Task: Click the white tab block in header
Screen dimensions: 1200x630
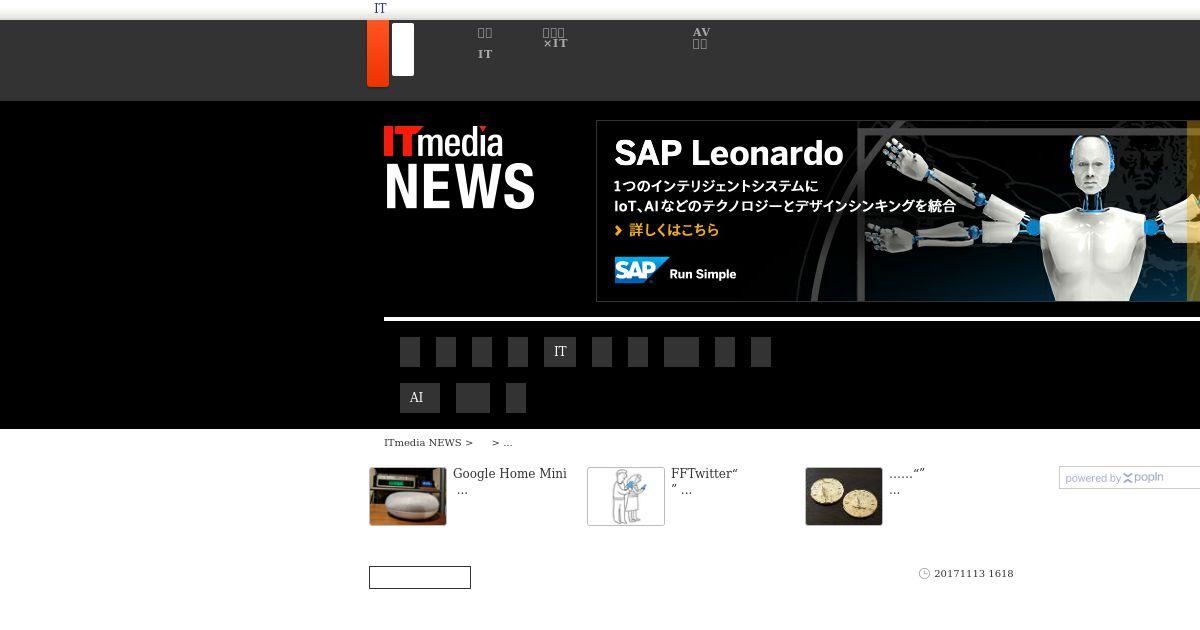Action: (x=403, y=50)
